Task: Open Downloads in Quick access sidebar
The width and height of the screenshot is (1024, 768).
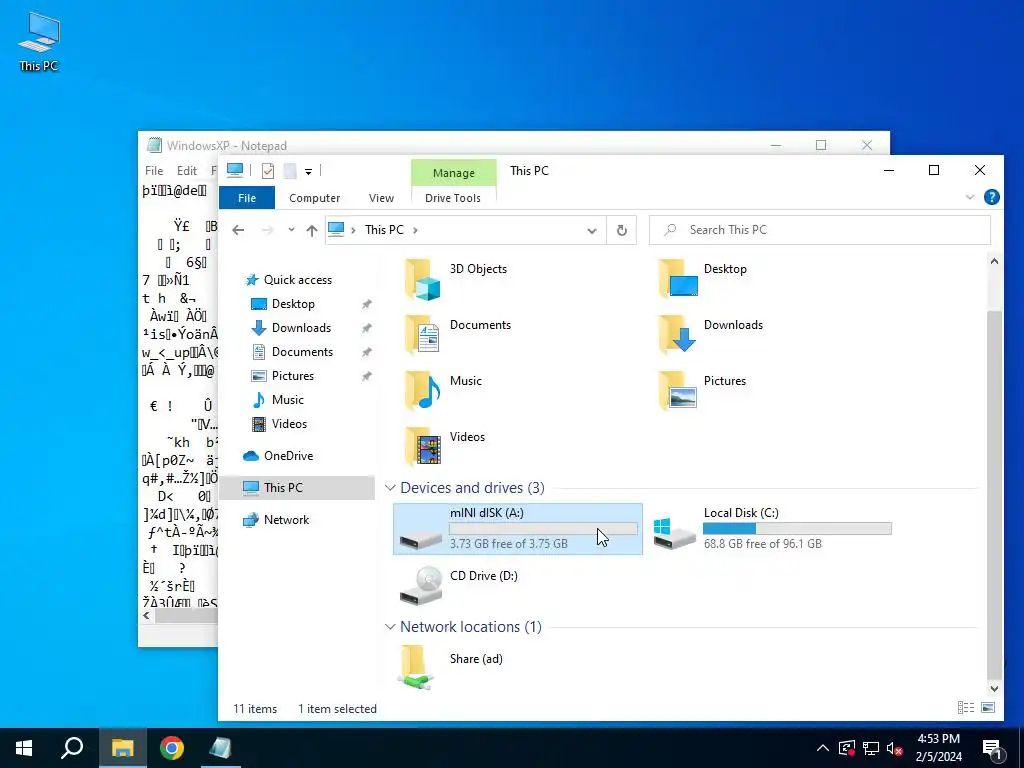Action: tap(301, 328)
